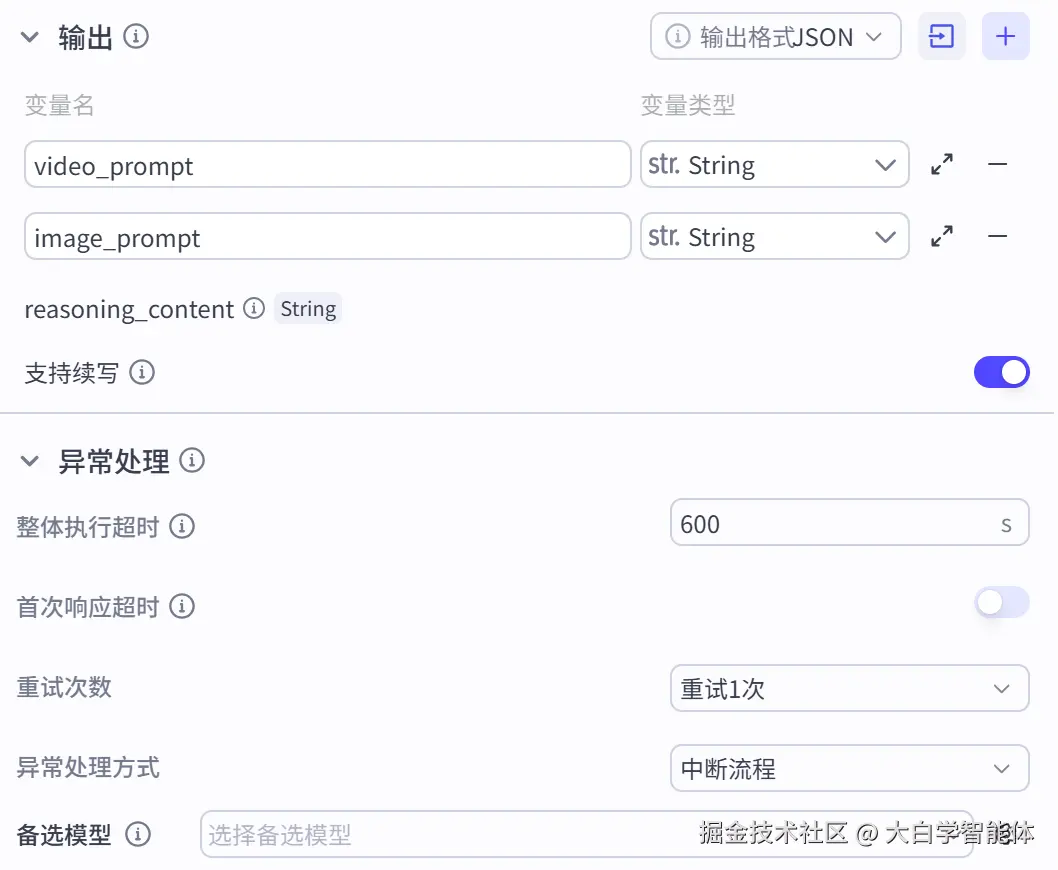Click info icon next to 整体执行超时
The height and width of the screenshot is (870, 1058).
(x=182, y=526)
